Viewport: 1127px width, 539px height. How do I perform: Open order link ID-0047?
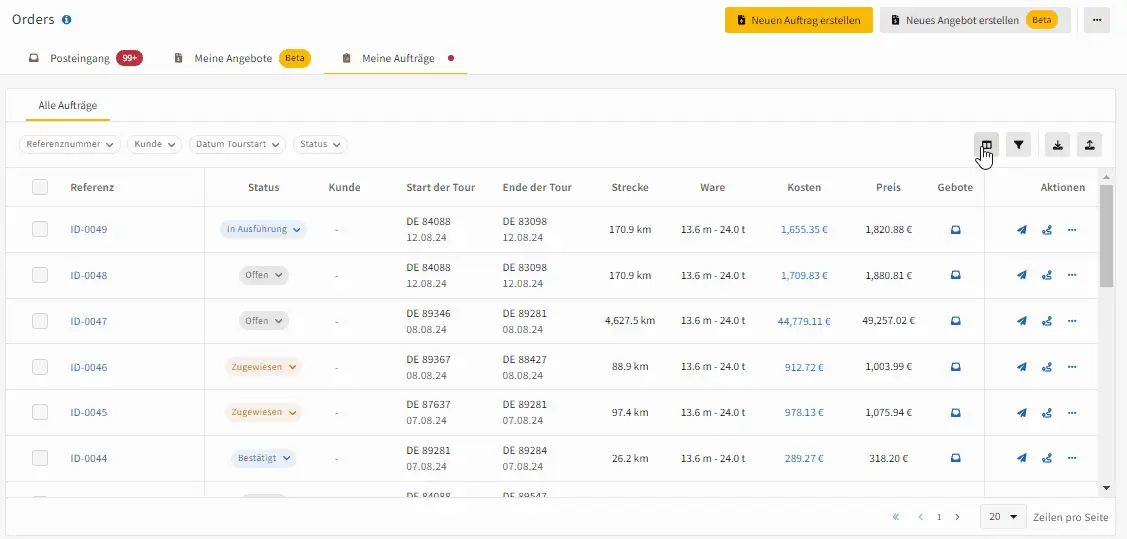tap(88, 321)
